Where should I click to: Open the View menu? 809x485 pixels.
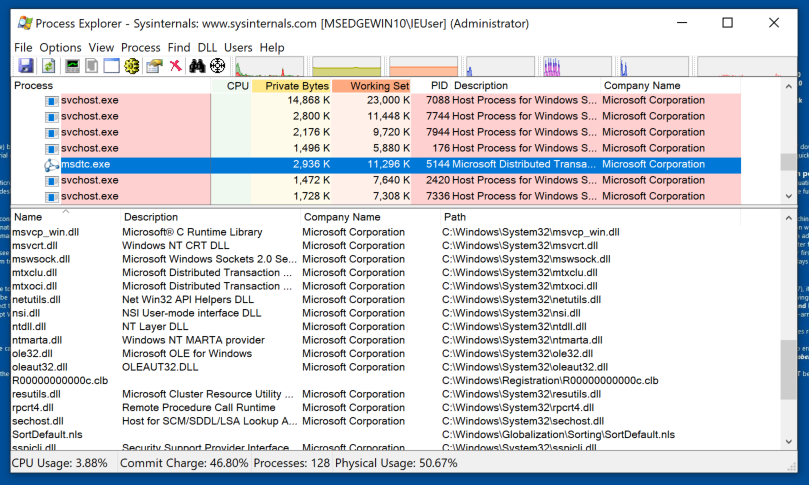[101, 47]
